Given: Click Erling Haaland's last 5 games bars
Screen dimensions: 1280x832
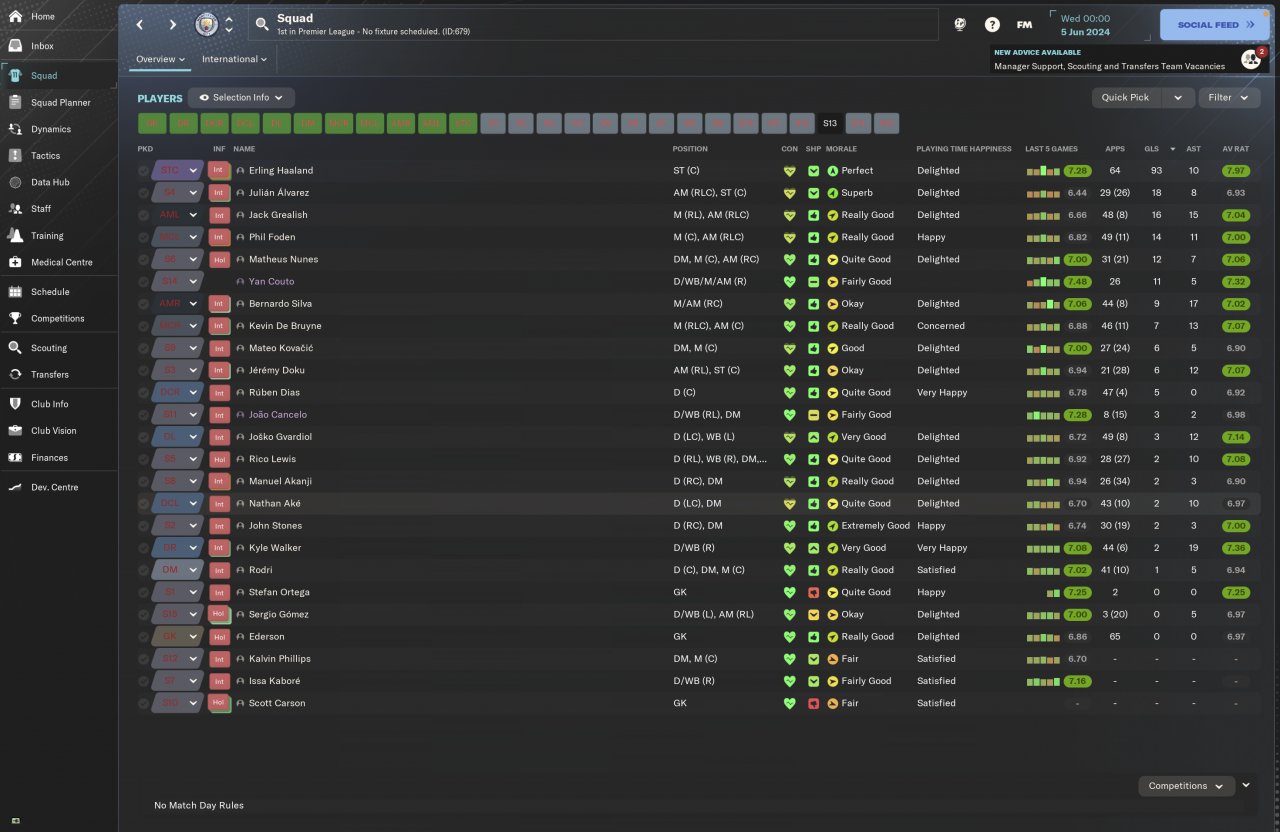Looking at the screenshot, I should (1043, 171).
